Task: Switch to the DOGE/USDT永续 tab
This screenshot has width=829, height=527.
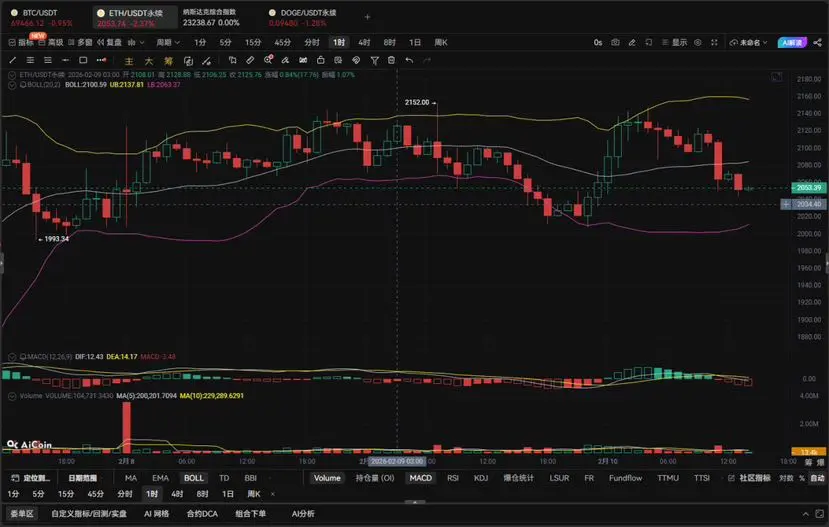Action: 304,17
